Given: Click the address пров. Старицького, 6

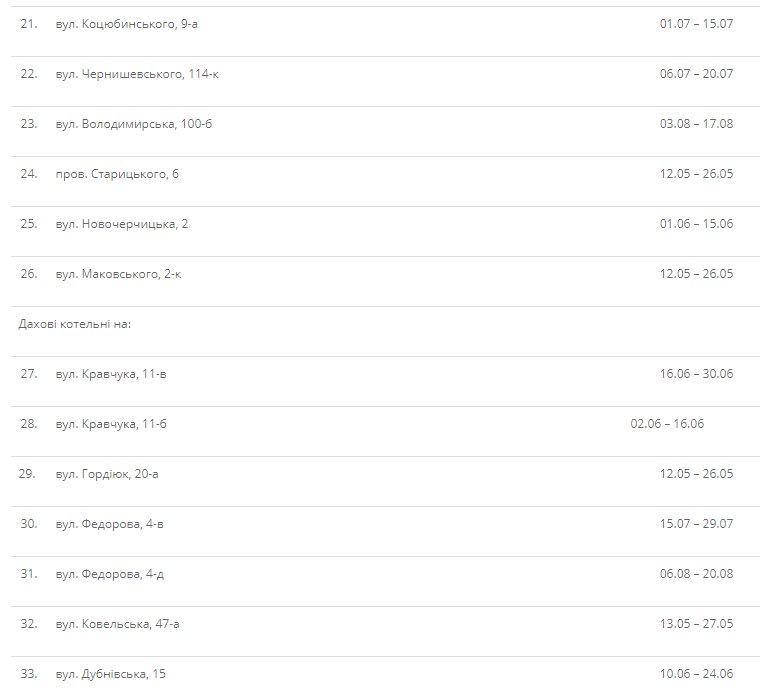Looking at the screenshot, I should [x=117, y=174].
